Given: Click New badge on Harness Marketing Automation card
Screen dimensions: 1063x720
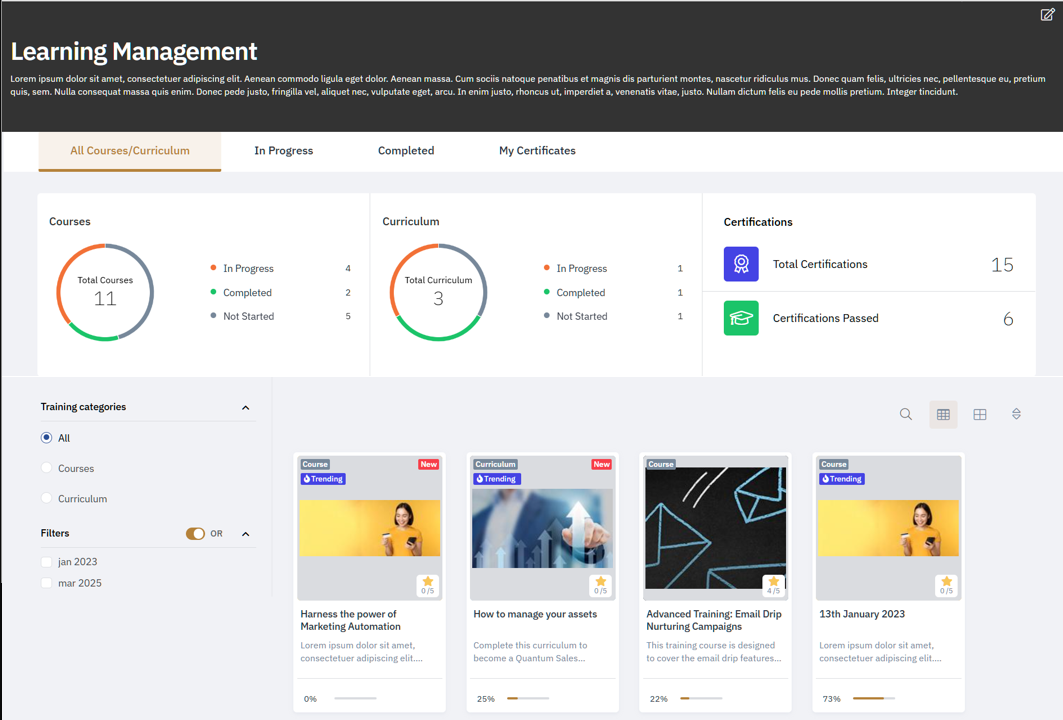Looking at the screenshot, I should point(428,464).
